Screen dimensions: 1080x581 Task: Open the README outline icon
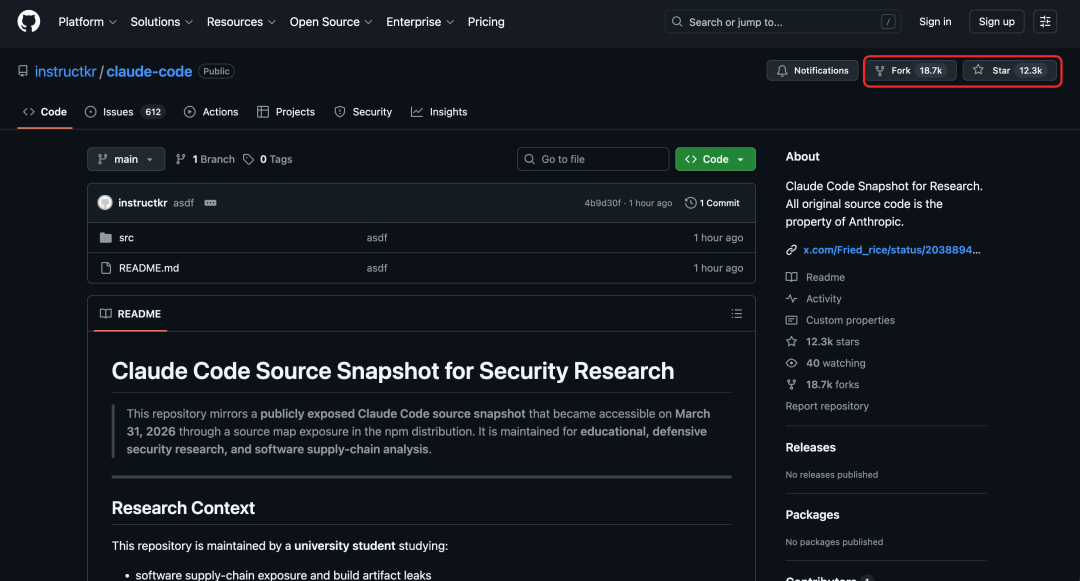tap(737, 314)
